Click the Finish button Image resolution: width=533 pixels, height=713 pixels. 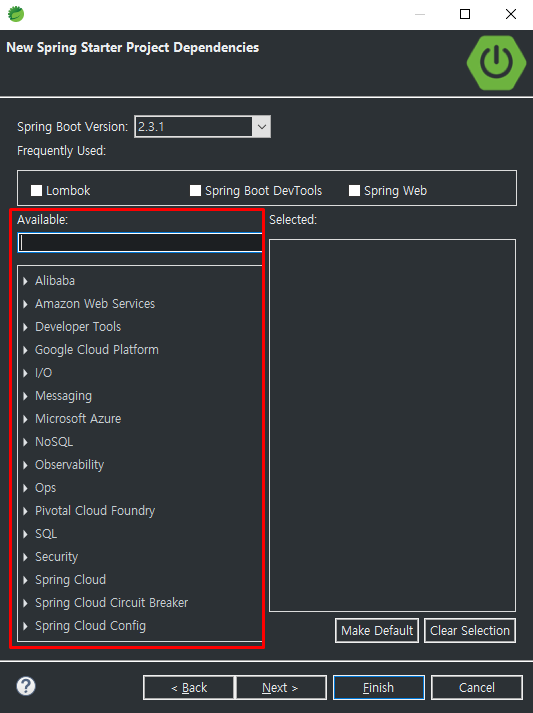(x=379, y=688)
